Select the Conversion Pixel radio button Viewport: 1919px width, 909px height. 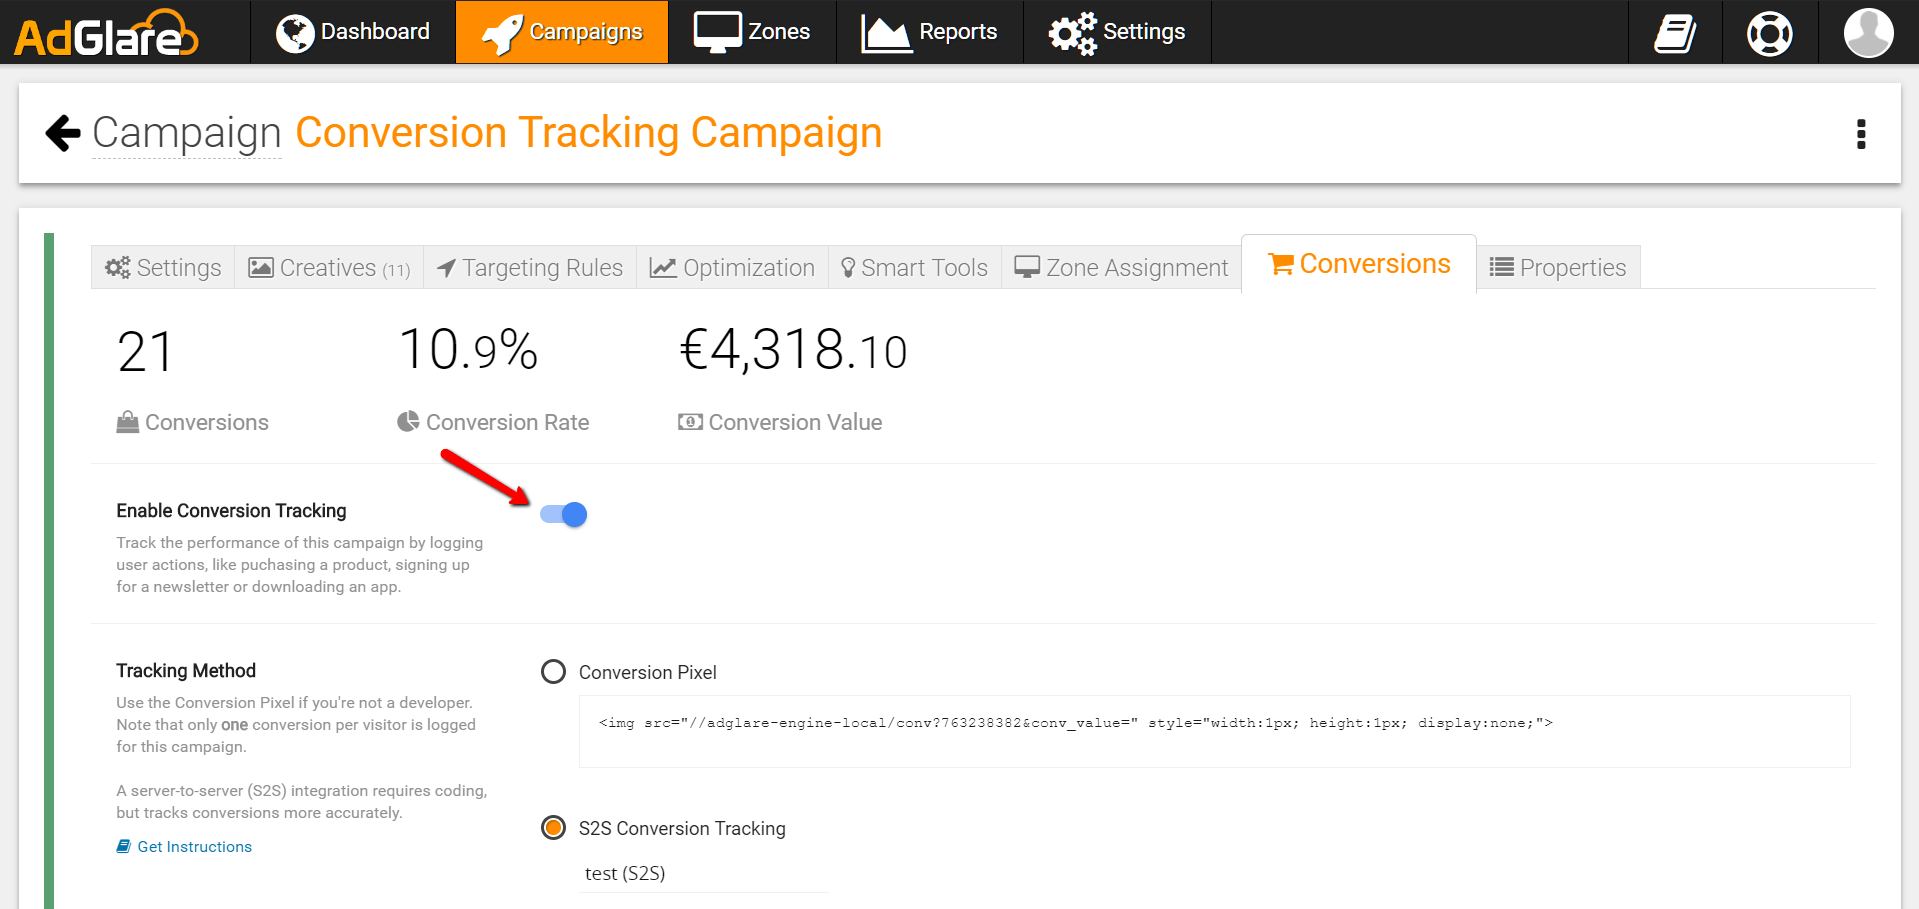pos(553,672)
